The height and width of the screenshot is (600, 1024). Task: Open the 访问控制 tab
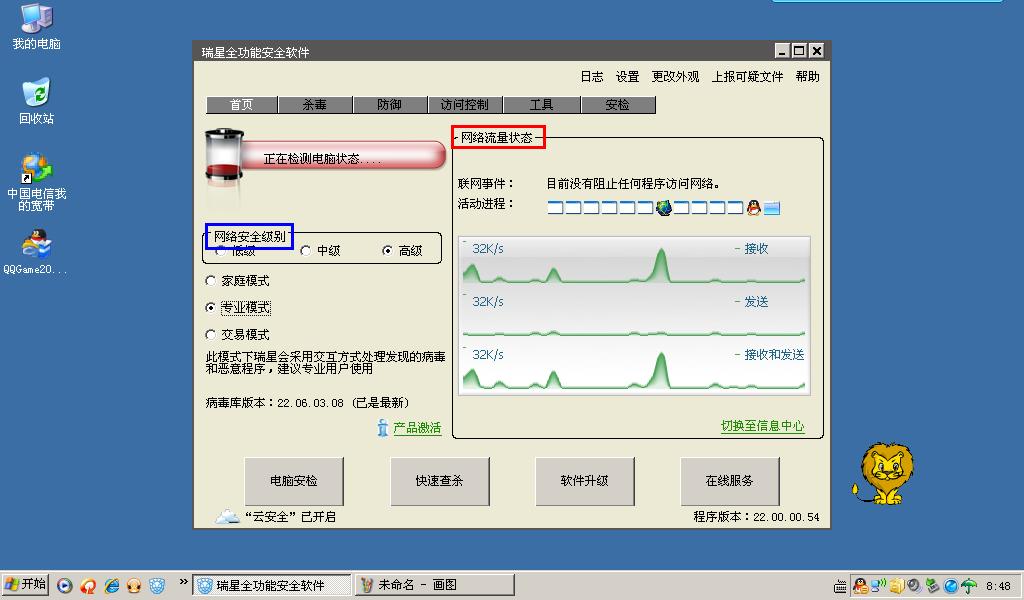(x=464, y=104)
